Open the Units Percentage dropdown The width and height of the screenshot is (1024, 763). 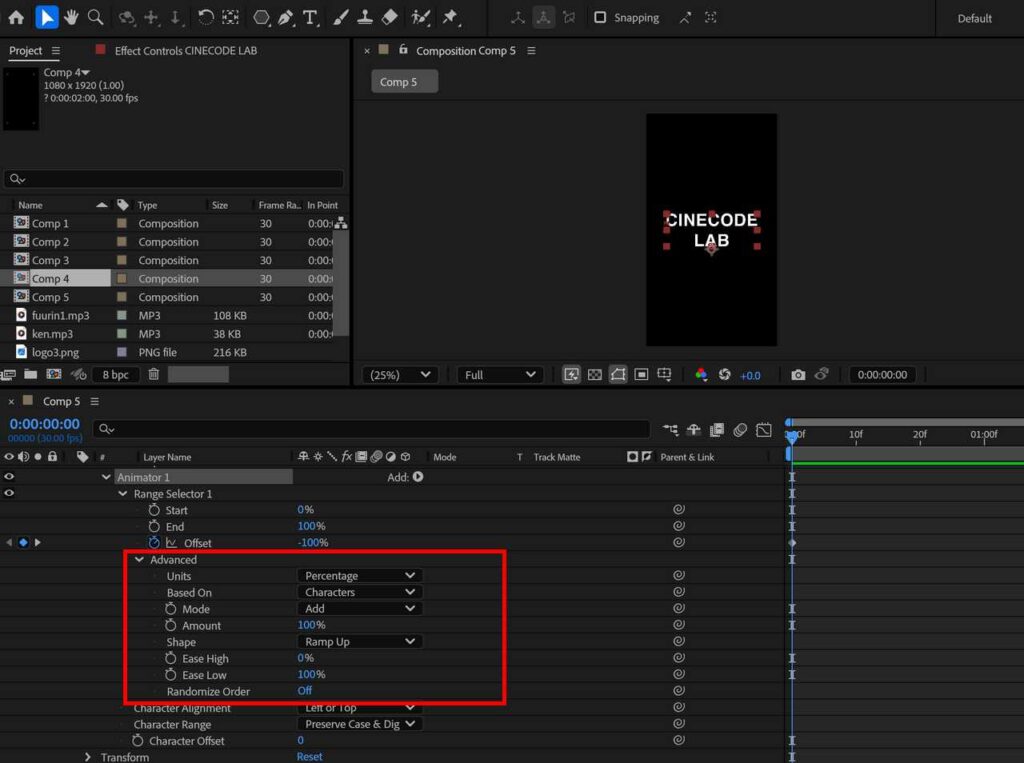click(360, 576)
